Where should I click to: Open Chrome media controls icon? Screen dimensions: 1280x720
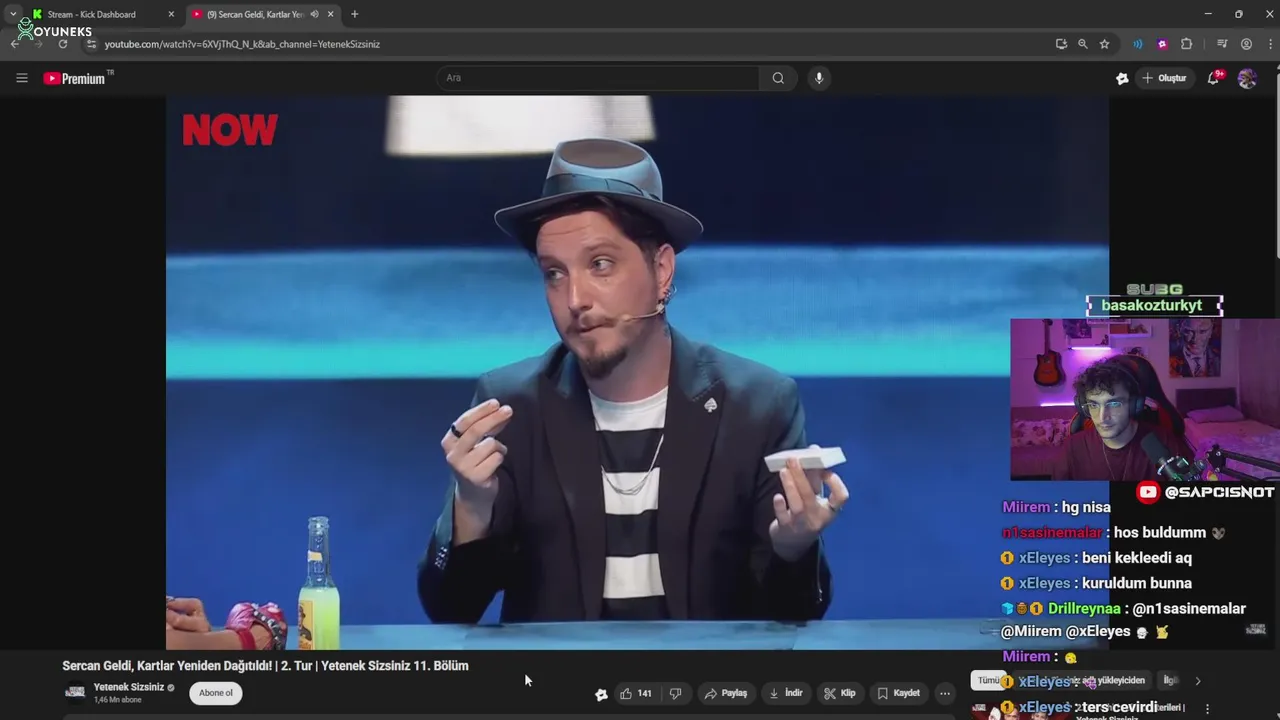click(x=1222, y=44)
